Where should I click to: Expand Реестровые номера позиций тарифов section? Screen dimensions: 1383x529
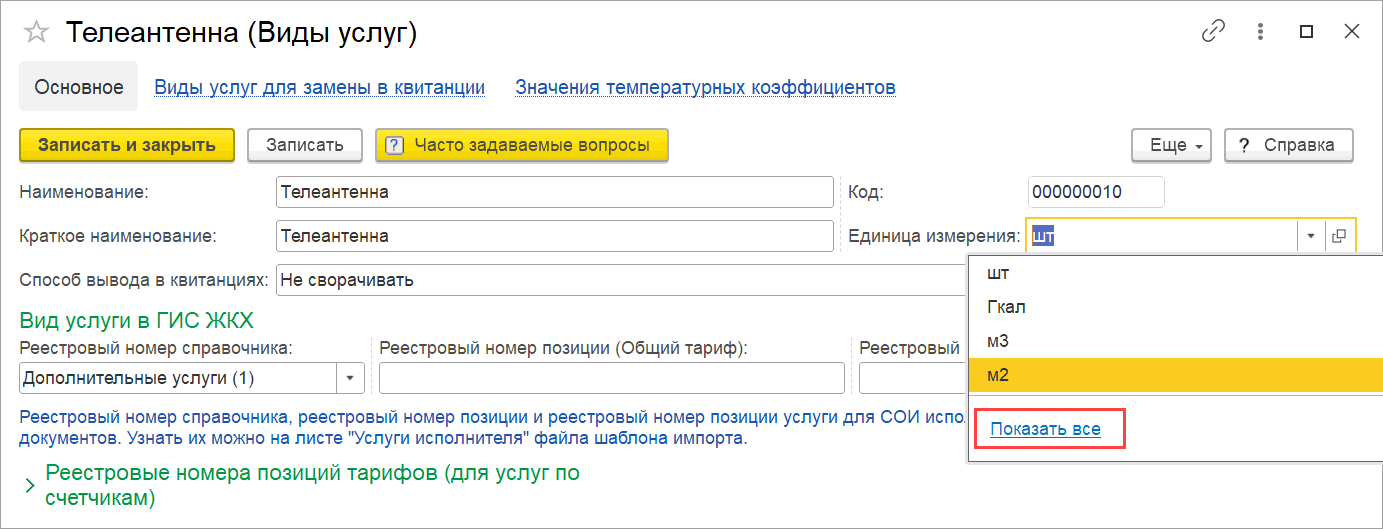(x=30, y=485)
